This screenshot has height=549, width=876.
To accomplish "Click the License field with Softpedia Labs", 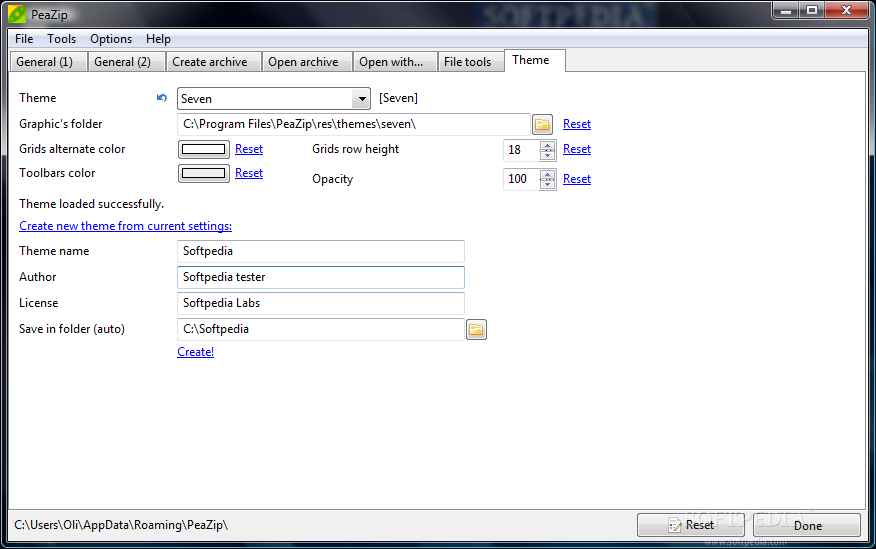I will 321,303.
